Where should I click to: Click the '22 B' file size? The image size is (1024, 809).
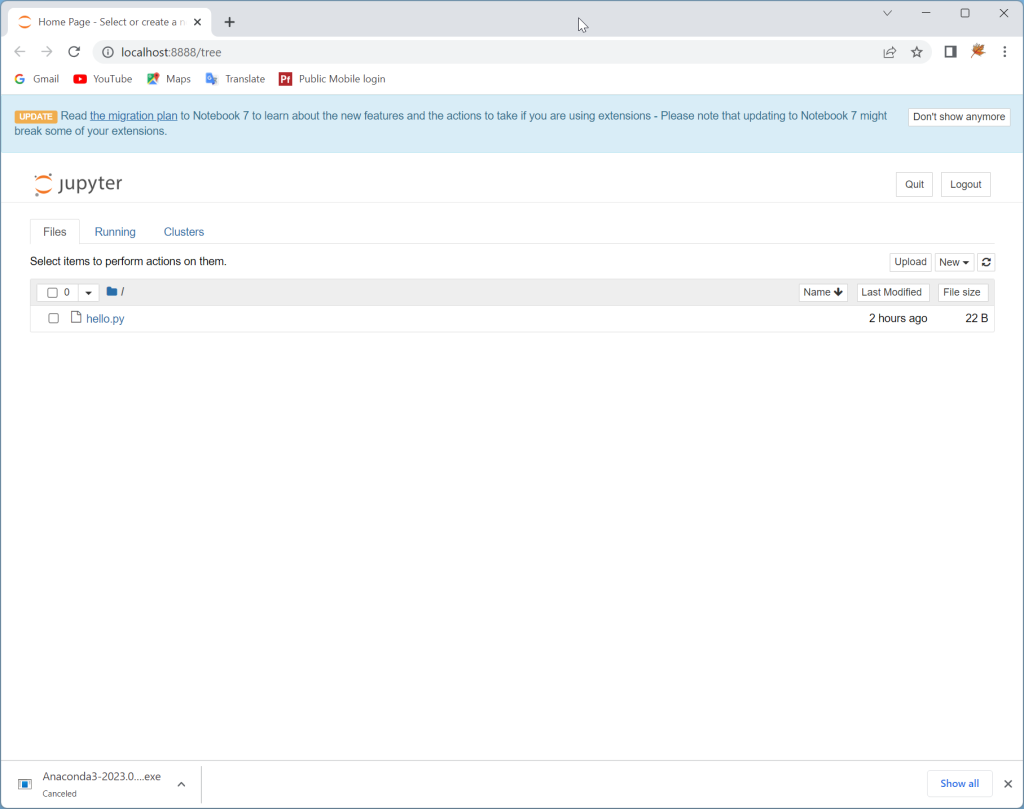tap(976, 318)
